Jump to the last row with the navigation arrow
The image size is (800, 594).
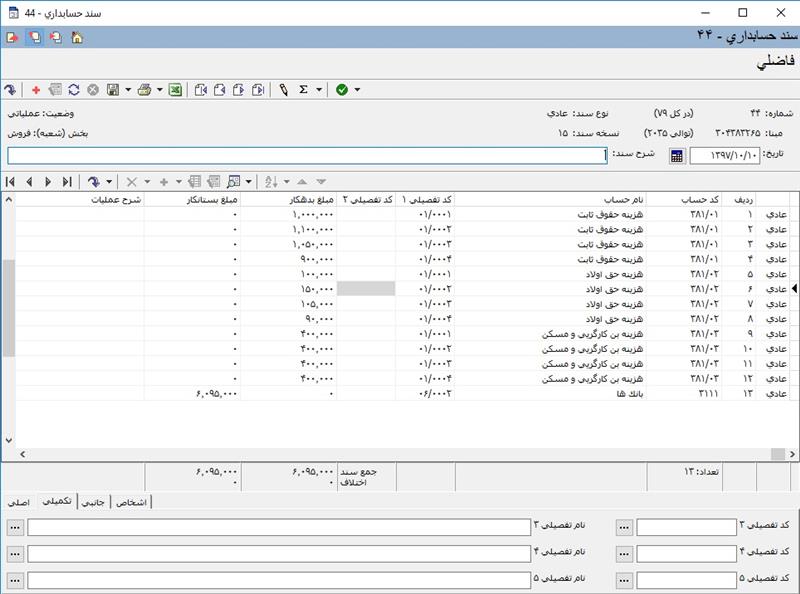(x=67, y=182)
